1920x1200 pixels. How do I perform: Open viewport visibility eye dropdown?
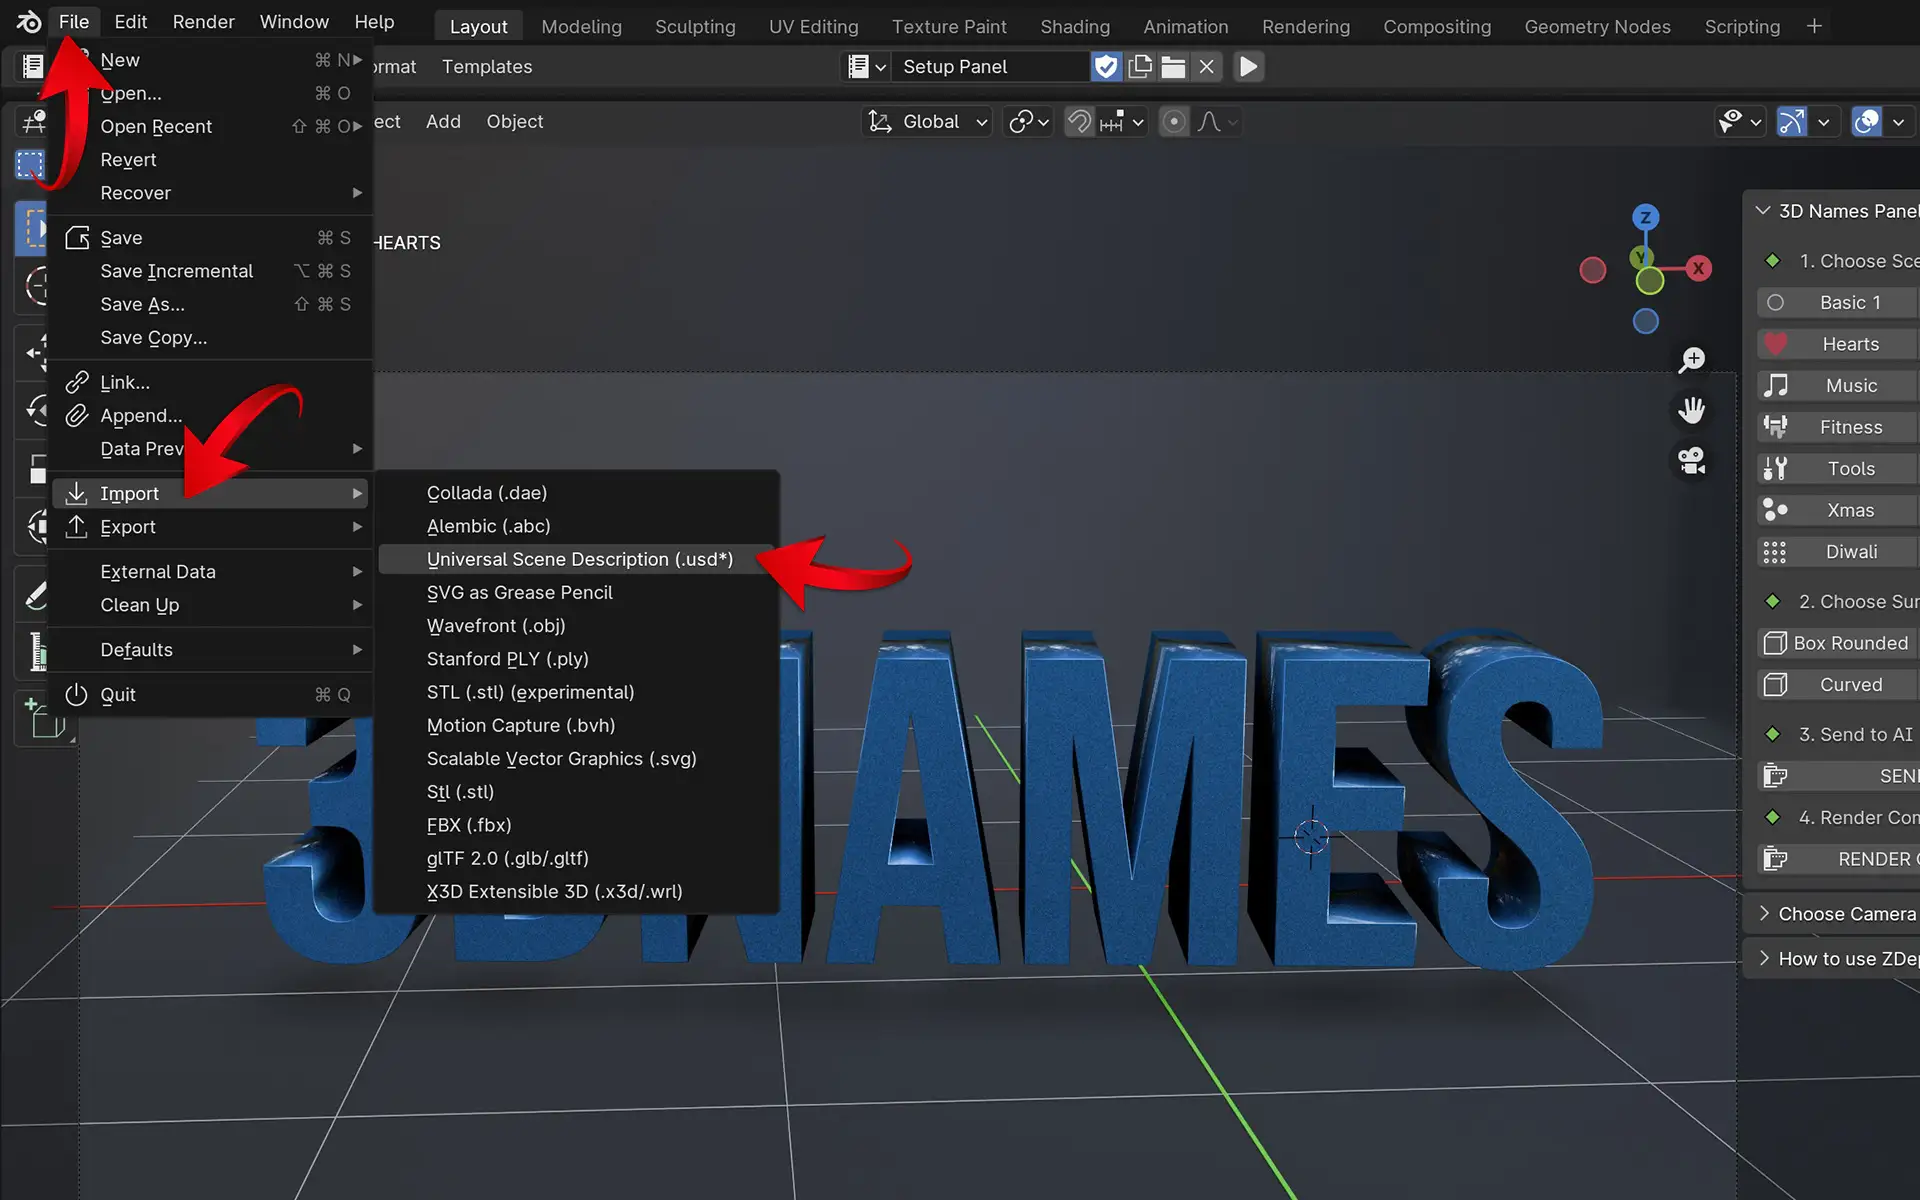[x=1739, y=122]
